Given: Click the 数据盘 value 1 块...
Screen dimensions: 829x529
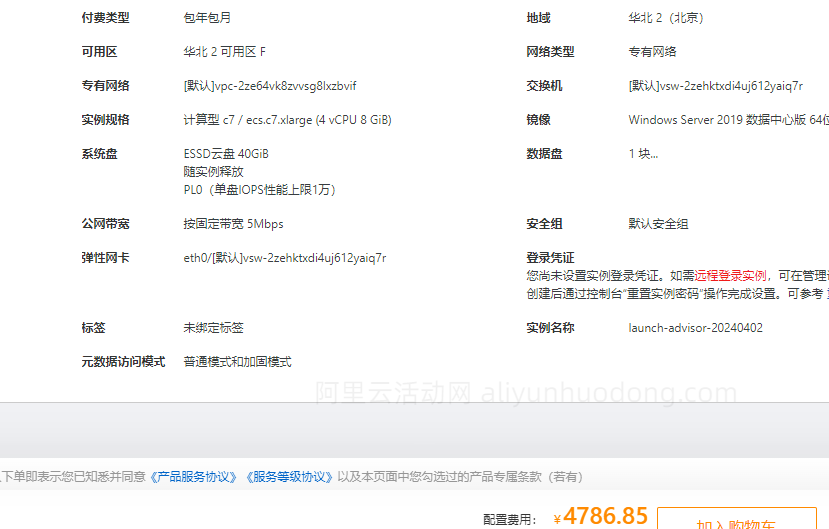Looking at the screenshot, I should [x=643, y=154].
